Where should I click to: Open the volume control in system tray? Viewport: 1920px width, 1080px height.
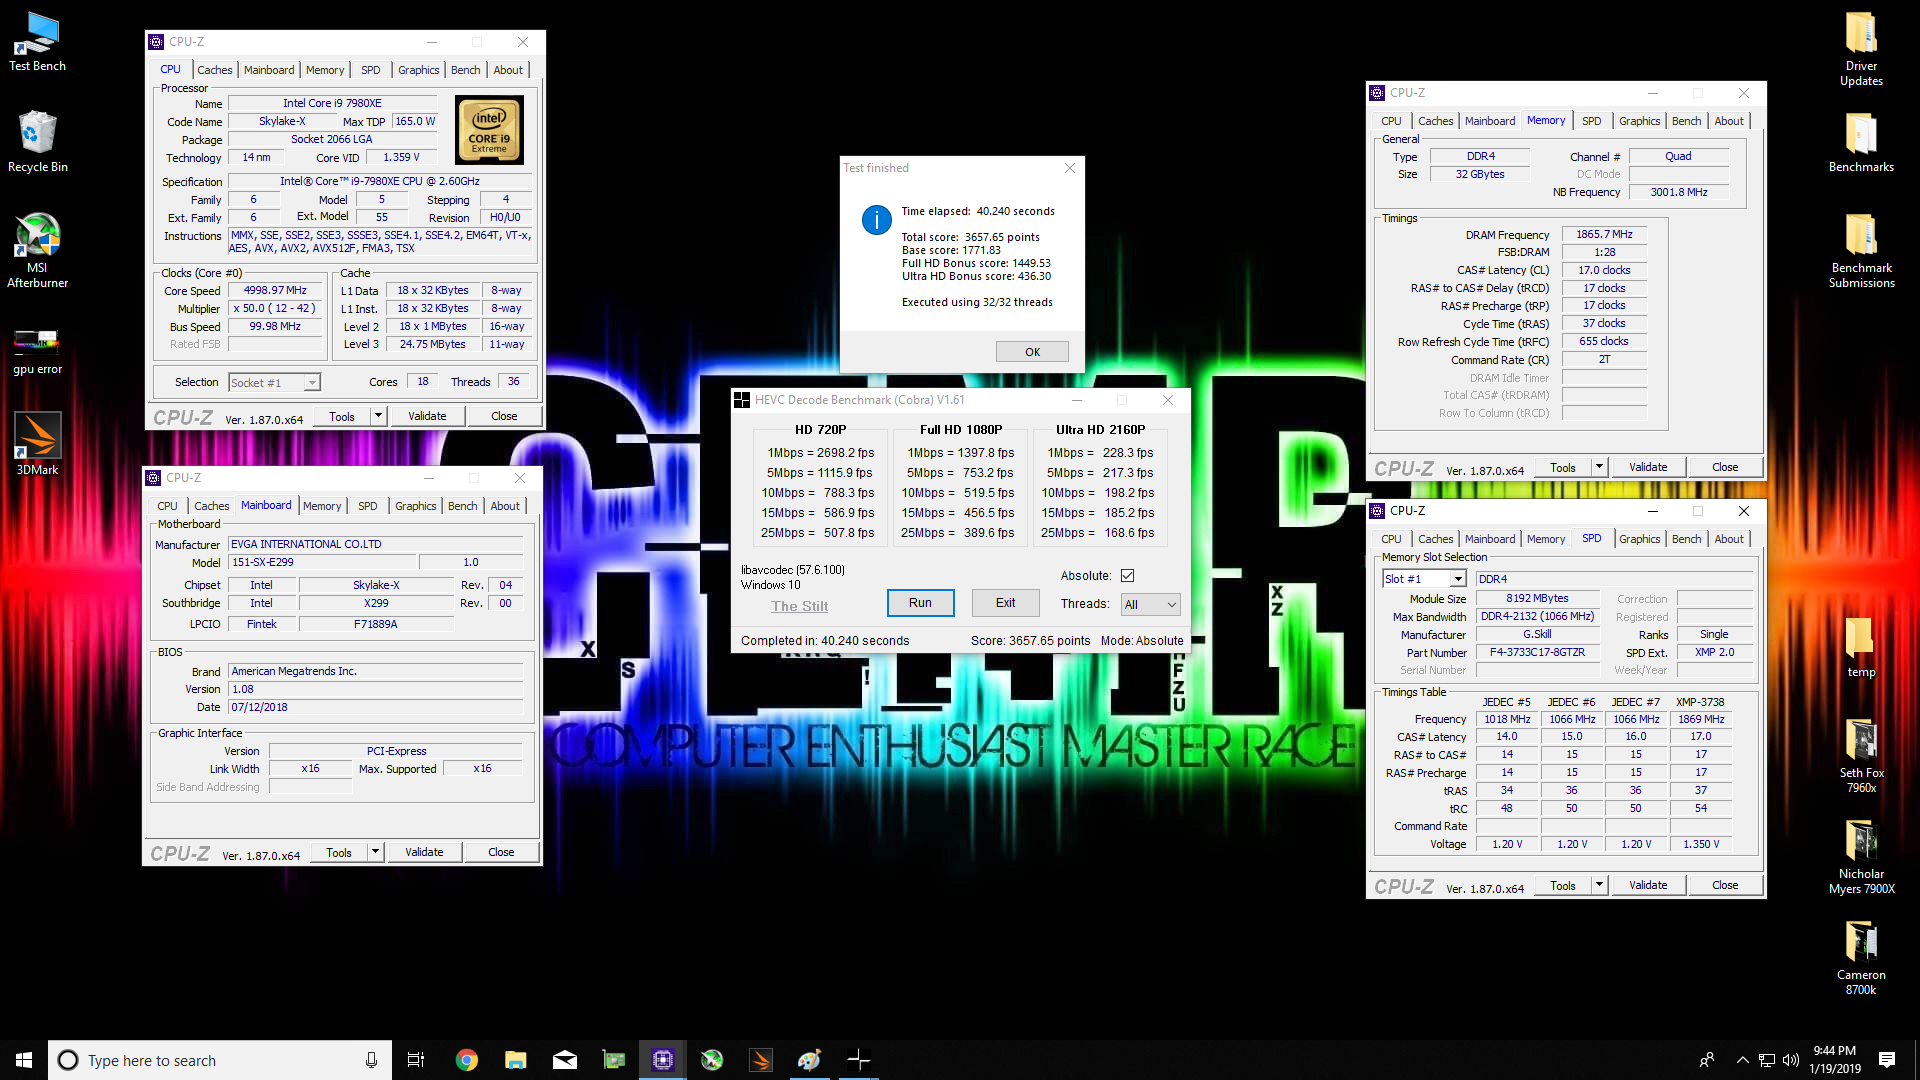click(1791, 1060)
